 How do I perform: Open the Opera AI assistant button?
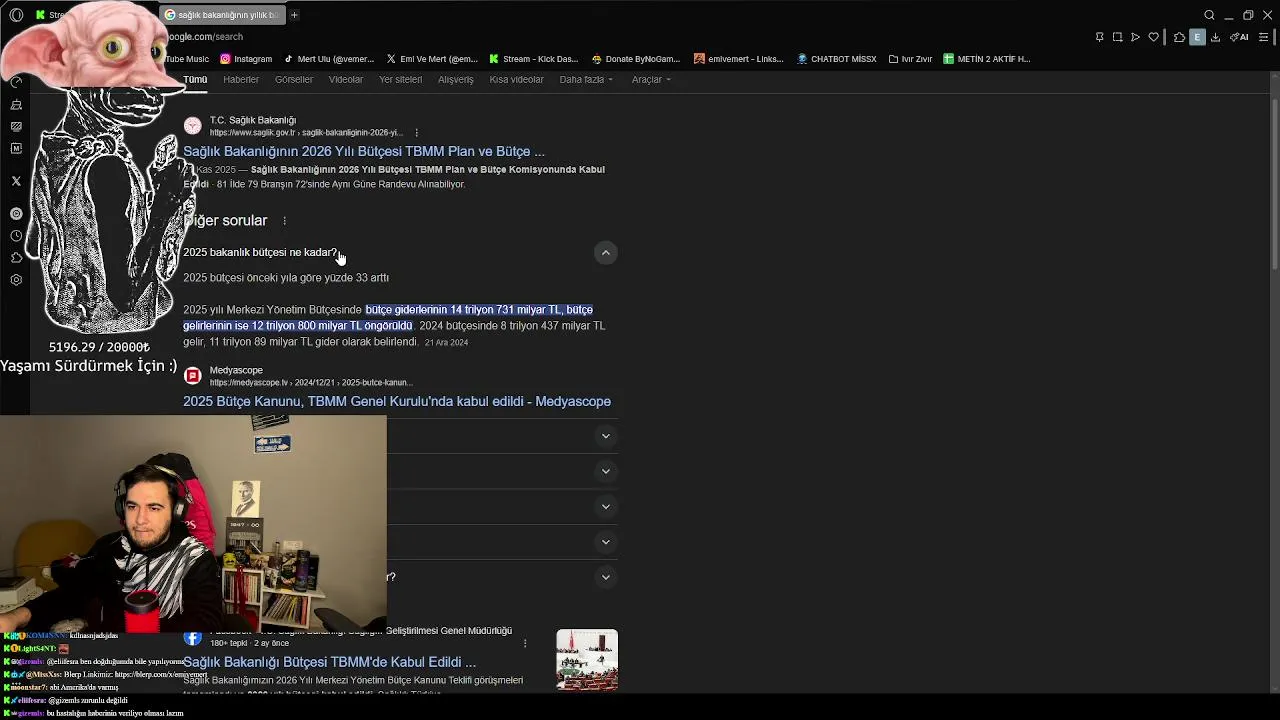click(1240, 37)
